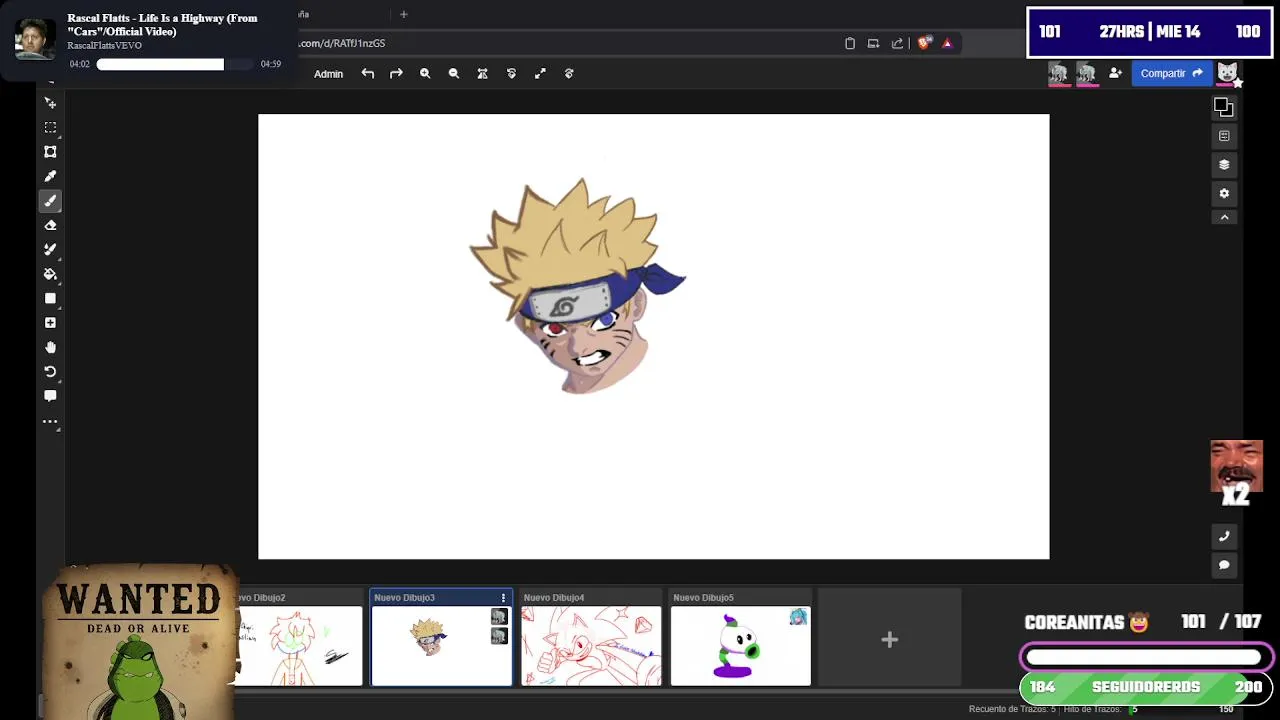This screenshot has height=720, width=1280.
Task: Open the brush settings panel icon
Action: pos(1224,136)
